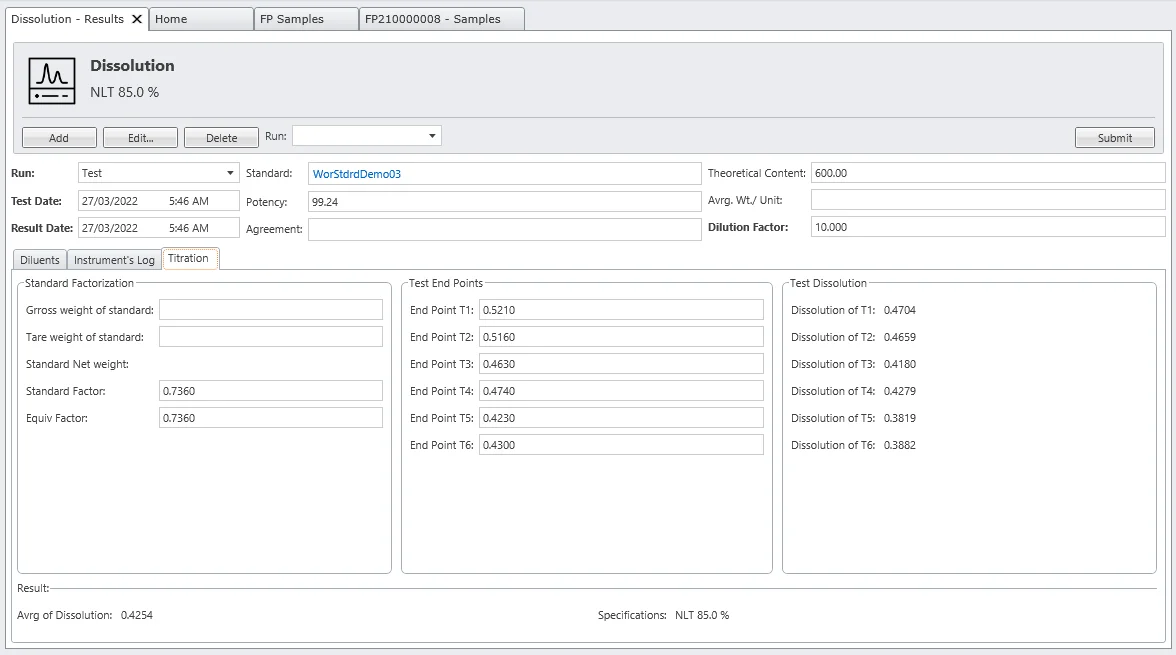
Task: Click the Edit... button
Action: 140,138
